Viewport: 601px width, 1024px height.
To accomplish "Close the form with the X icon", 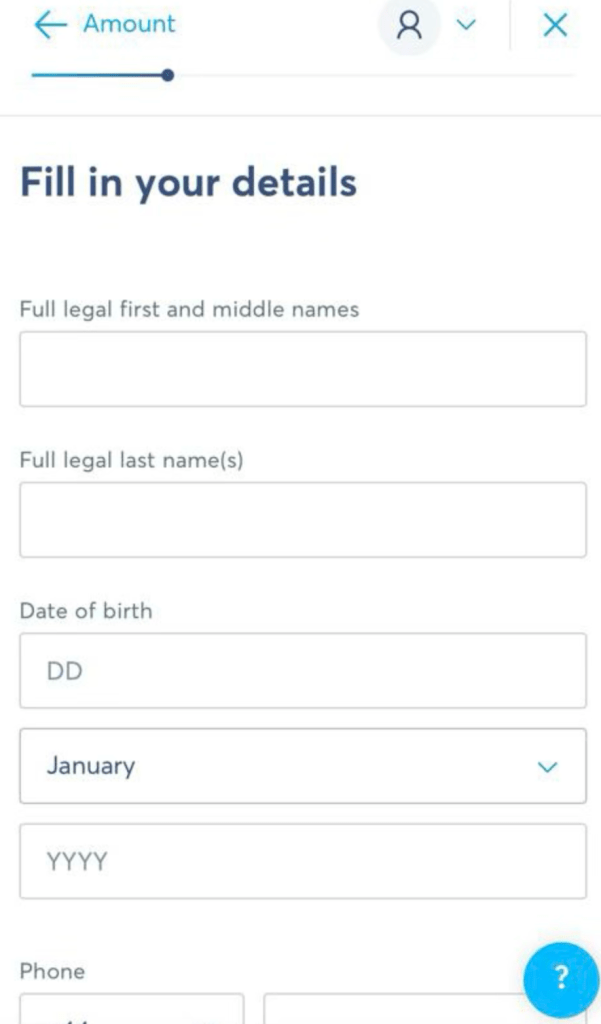I will coord(555,25).
